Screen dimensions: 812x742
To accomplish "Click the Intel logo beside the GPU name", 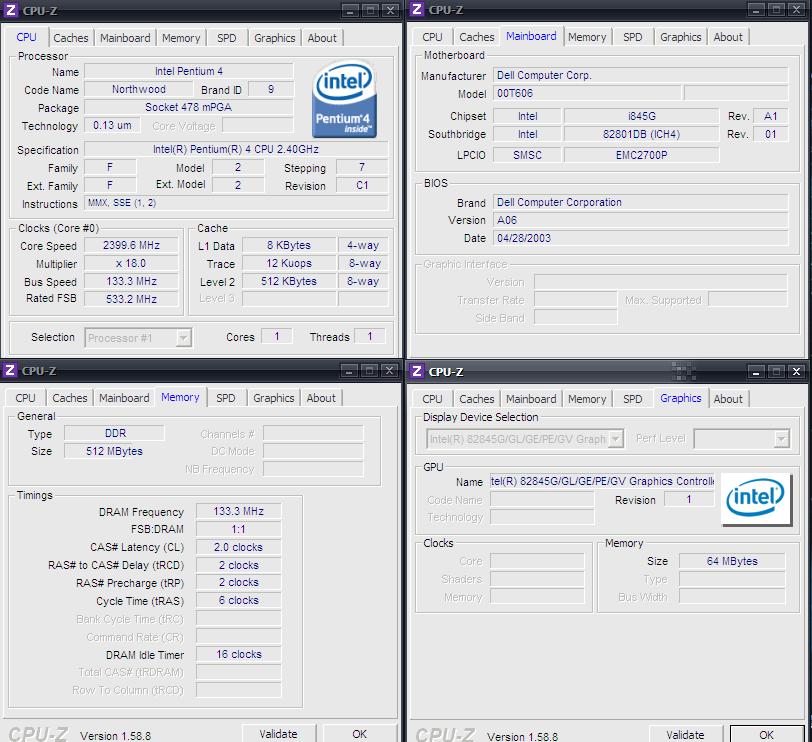I will pos(755,498).
